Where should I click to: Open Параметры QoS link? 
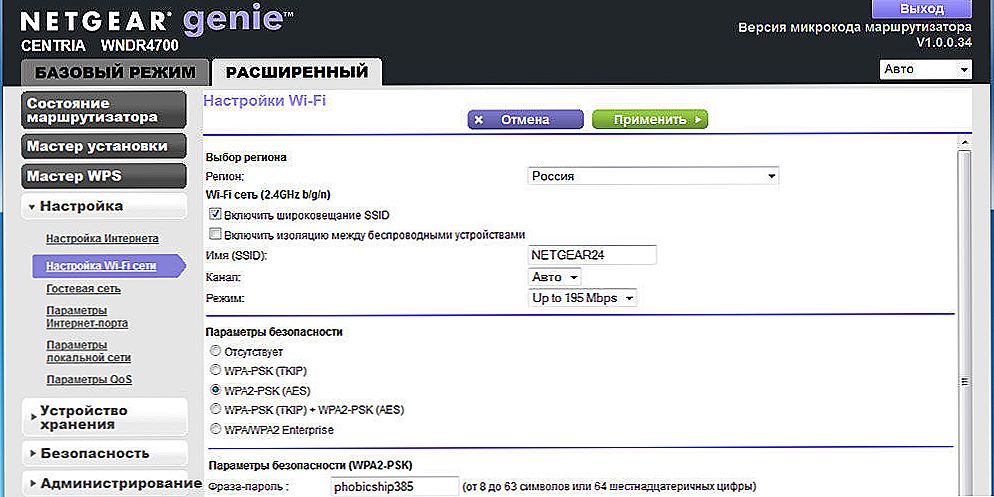89,380
